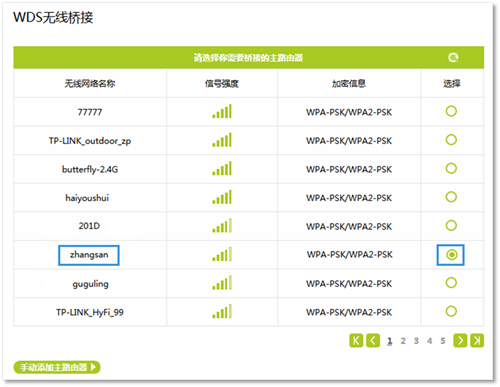Image resolution: width=500 pixels, height=387 pixels.
Task: Open page 5 of network results
Action: [443, 341]
